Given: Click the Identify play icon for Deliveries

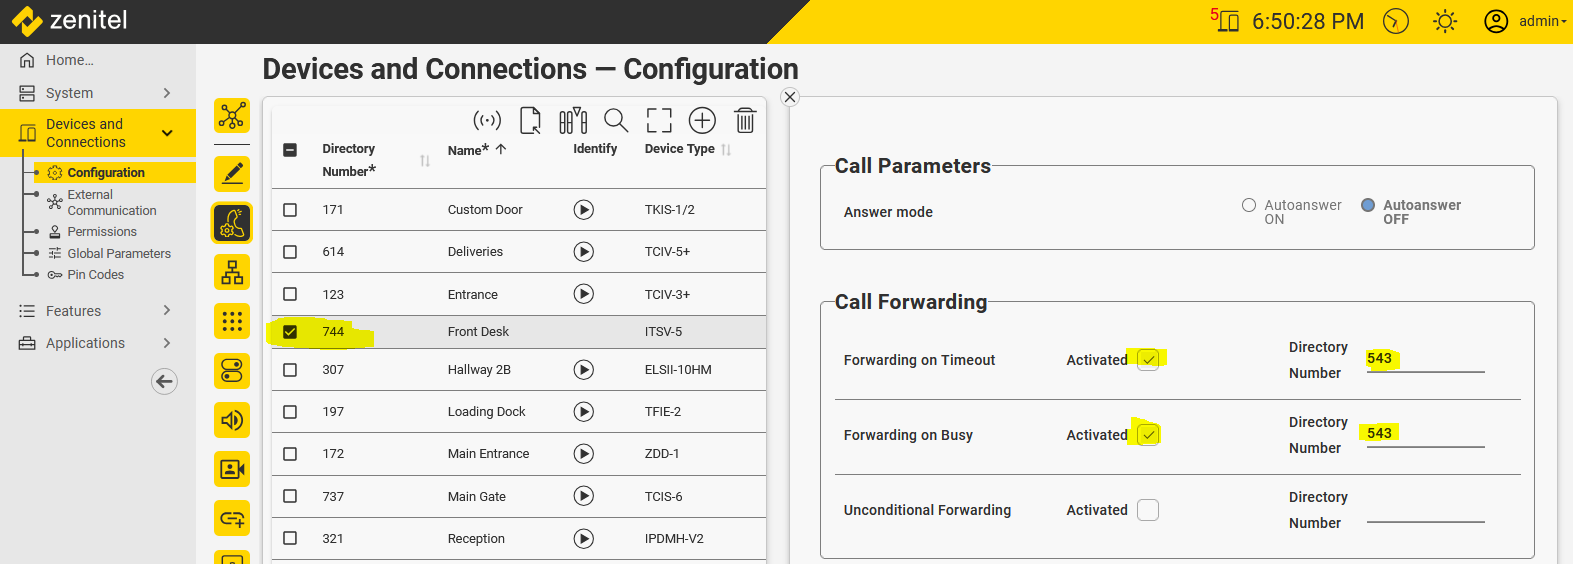Looking at the screenshot, I should [584, 252].
